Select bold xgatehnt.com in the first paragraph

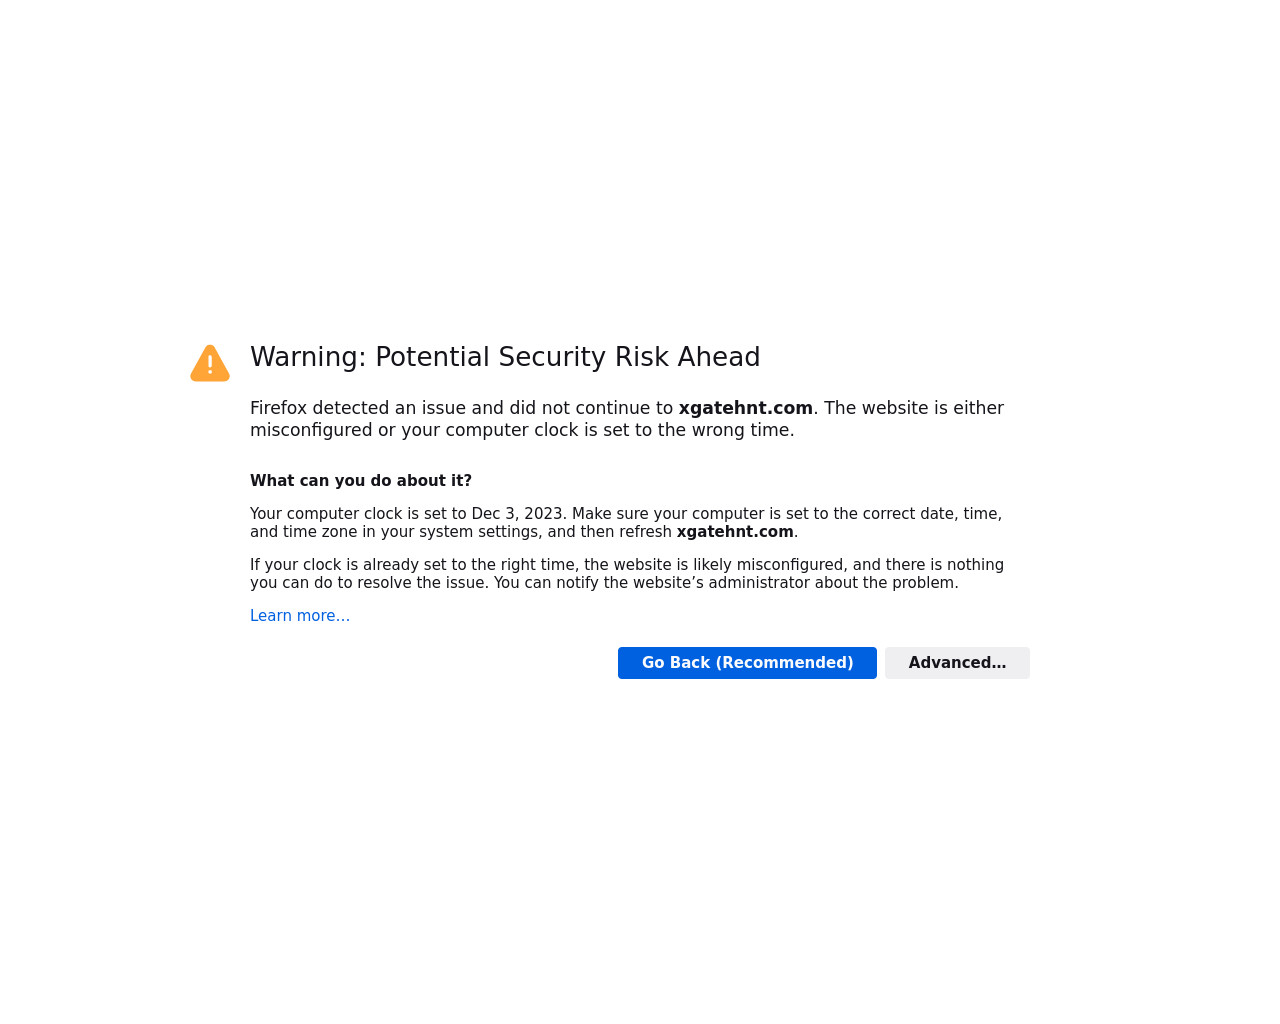coord(745,408)
